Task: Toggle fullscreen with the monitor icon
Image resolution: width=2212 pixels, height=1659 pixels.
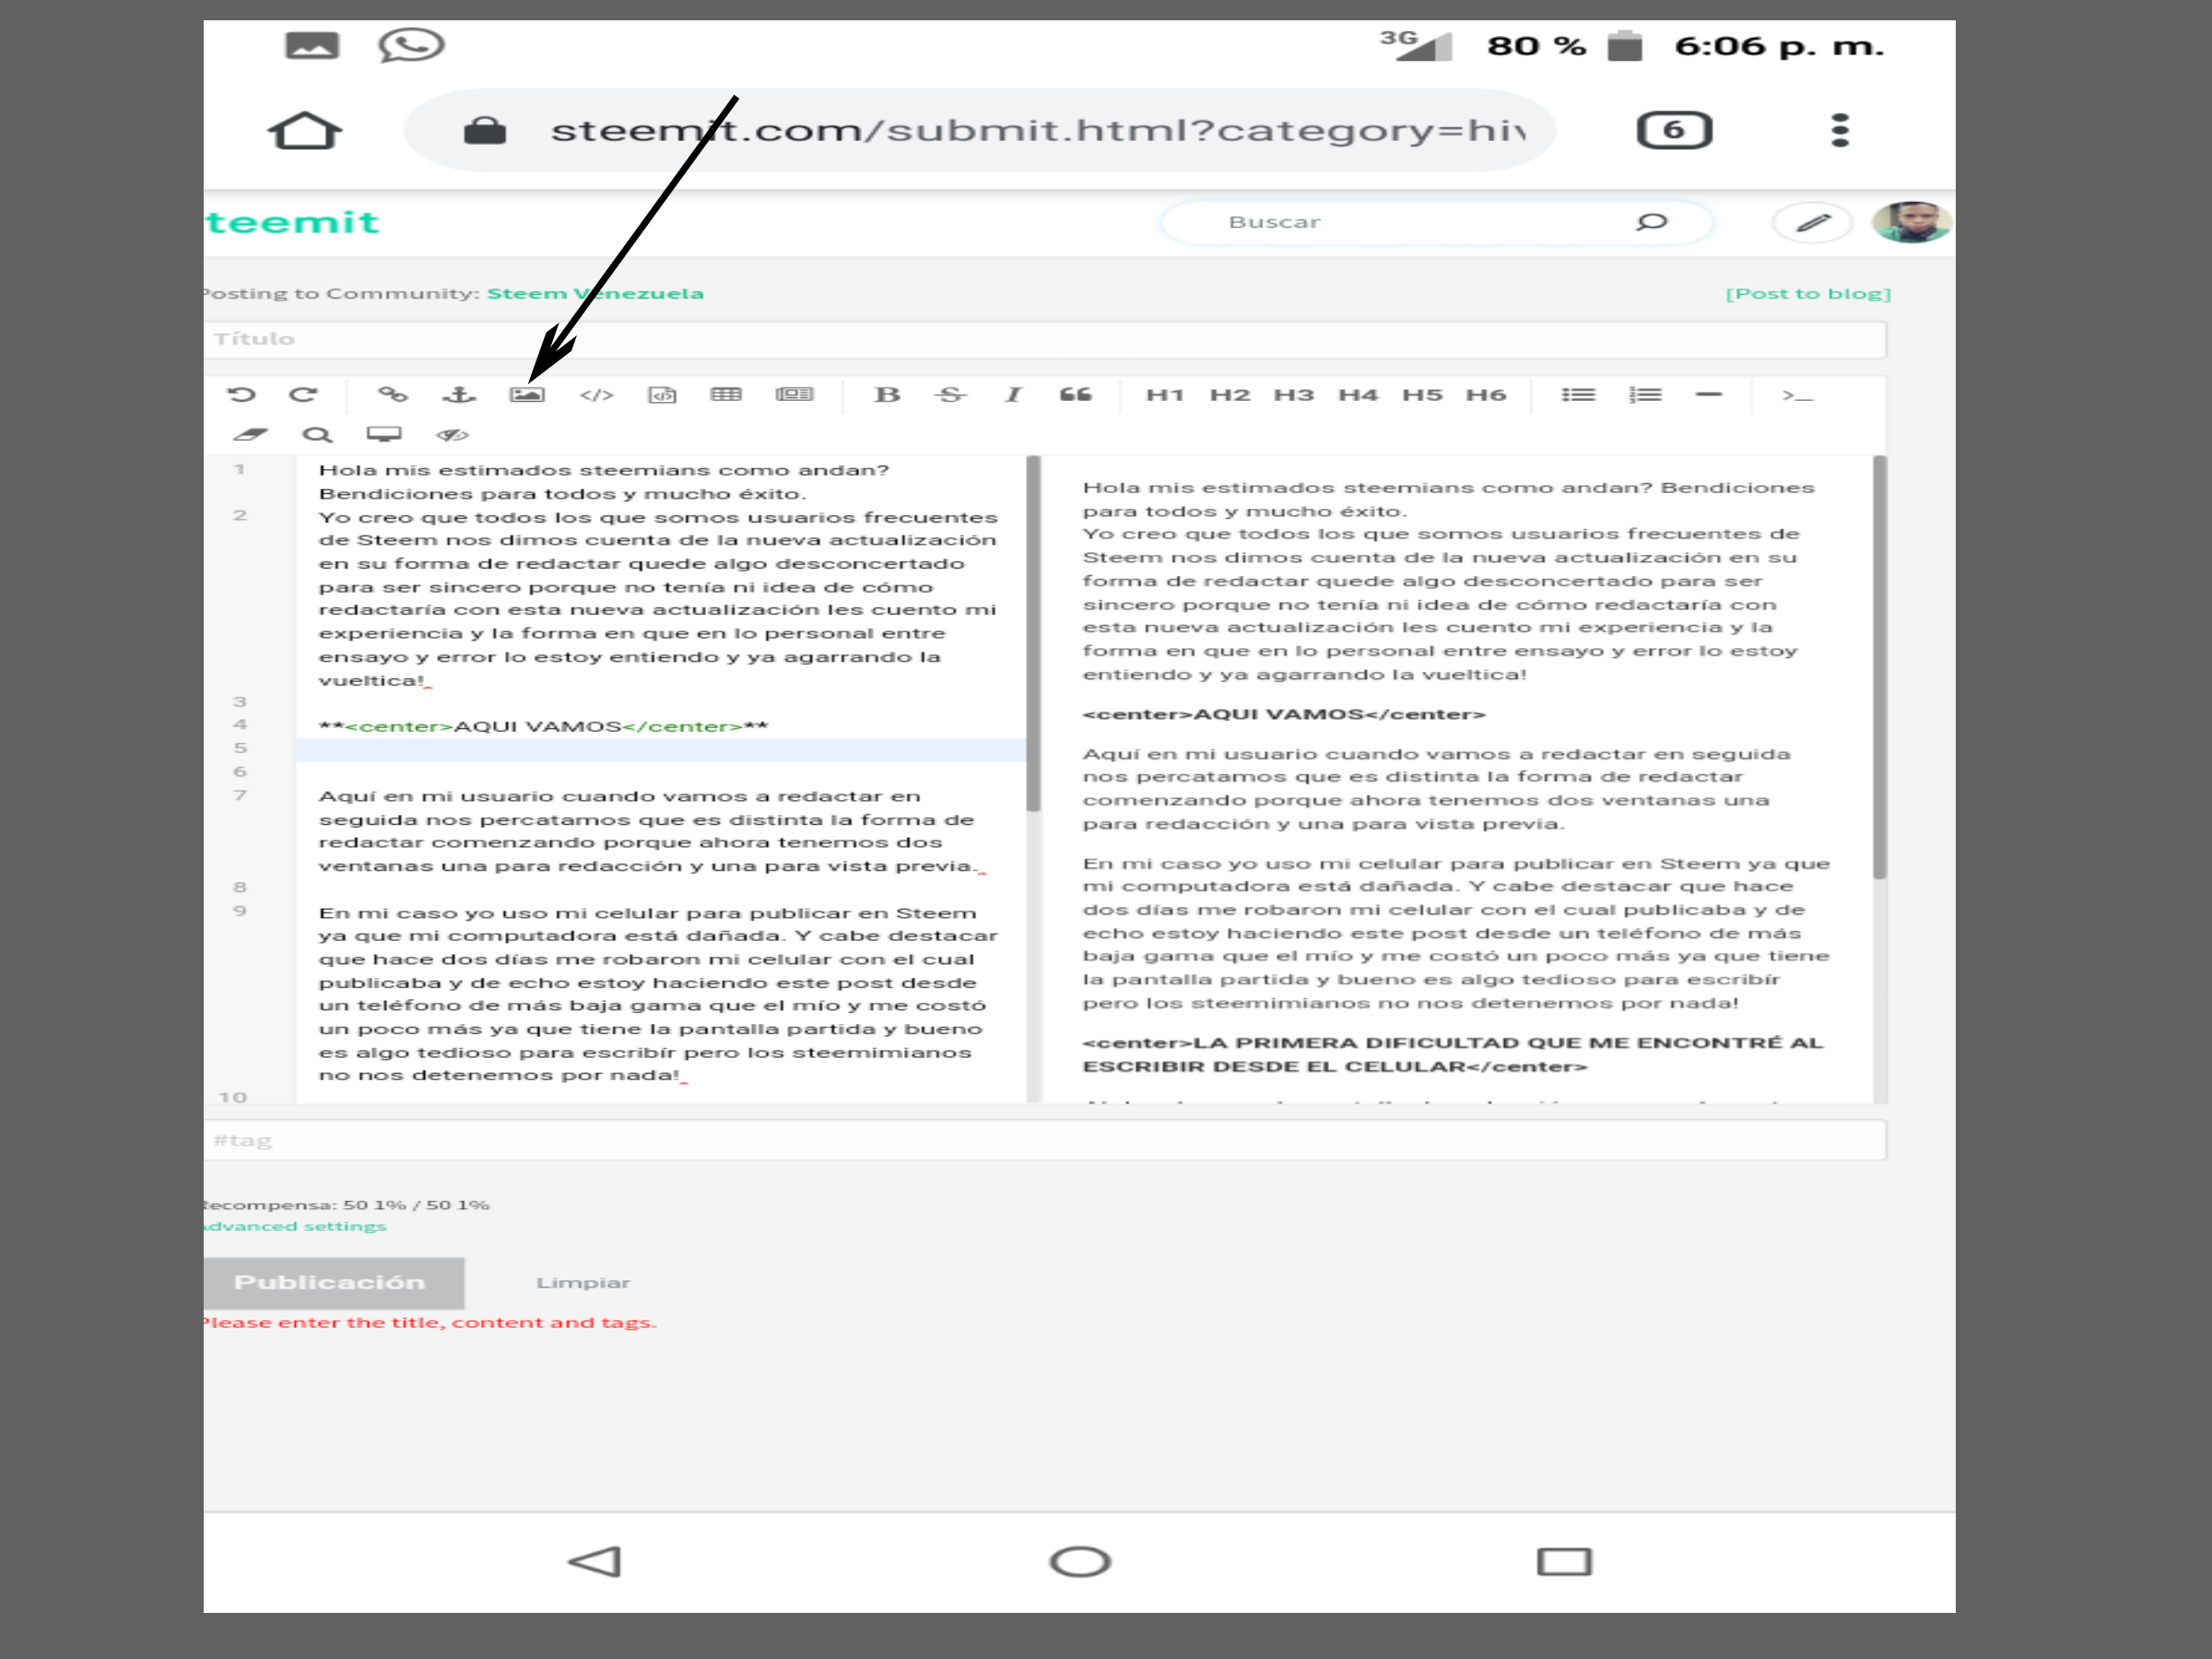Action: coord(384,434)
